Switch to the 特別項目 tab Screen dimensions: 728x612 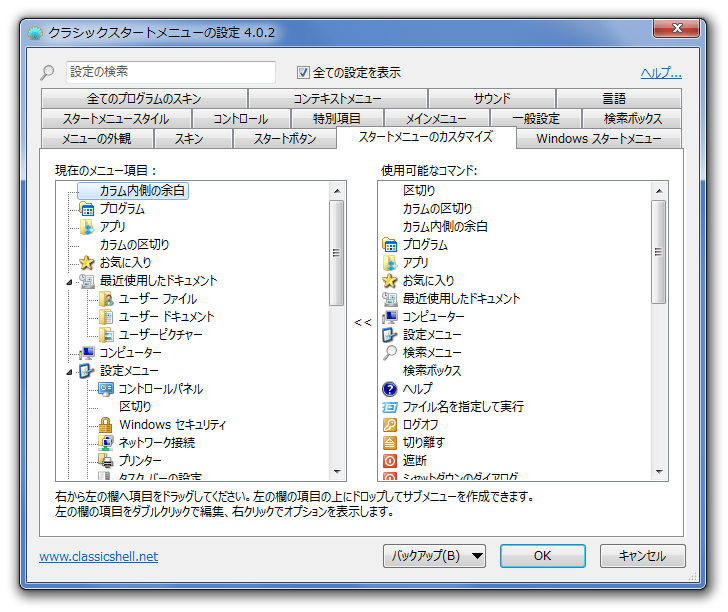337,118
